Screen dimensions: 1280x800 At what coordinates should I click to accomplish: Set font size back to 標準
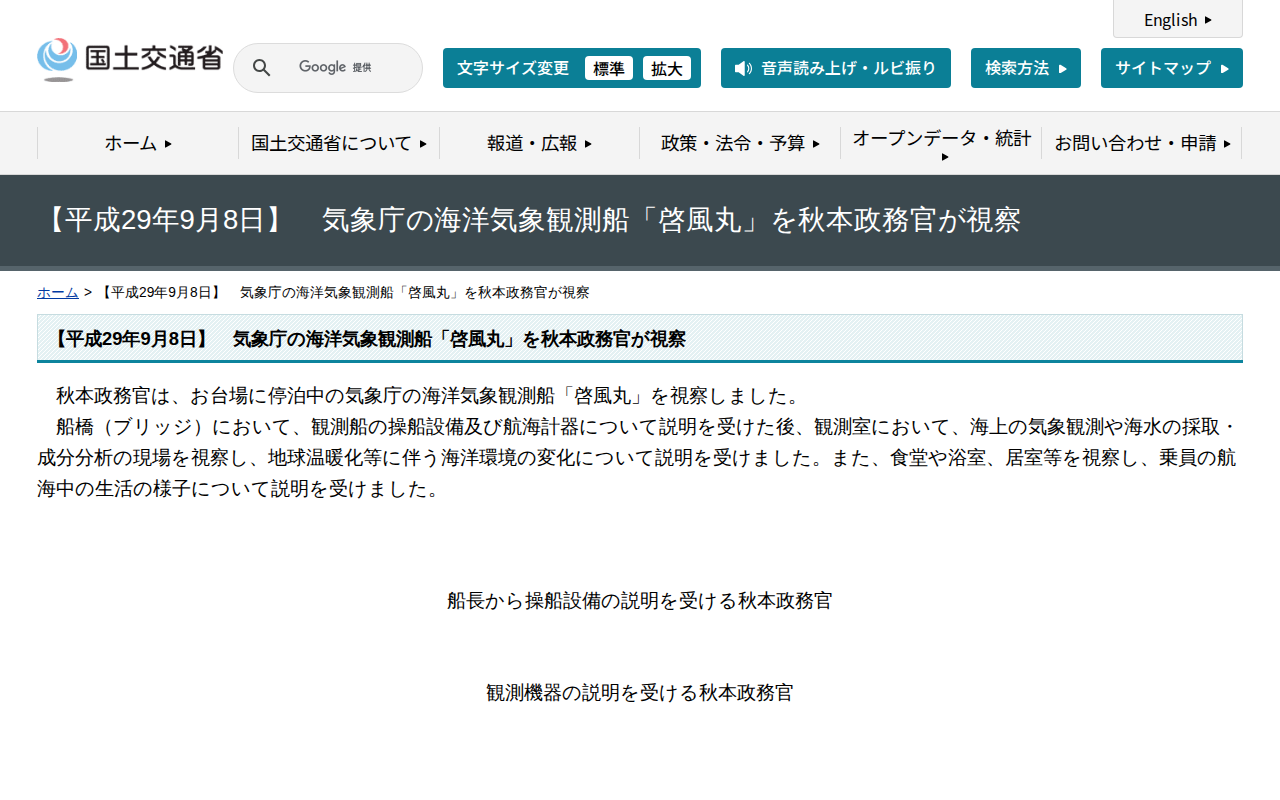tap(609, 68)
